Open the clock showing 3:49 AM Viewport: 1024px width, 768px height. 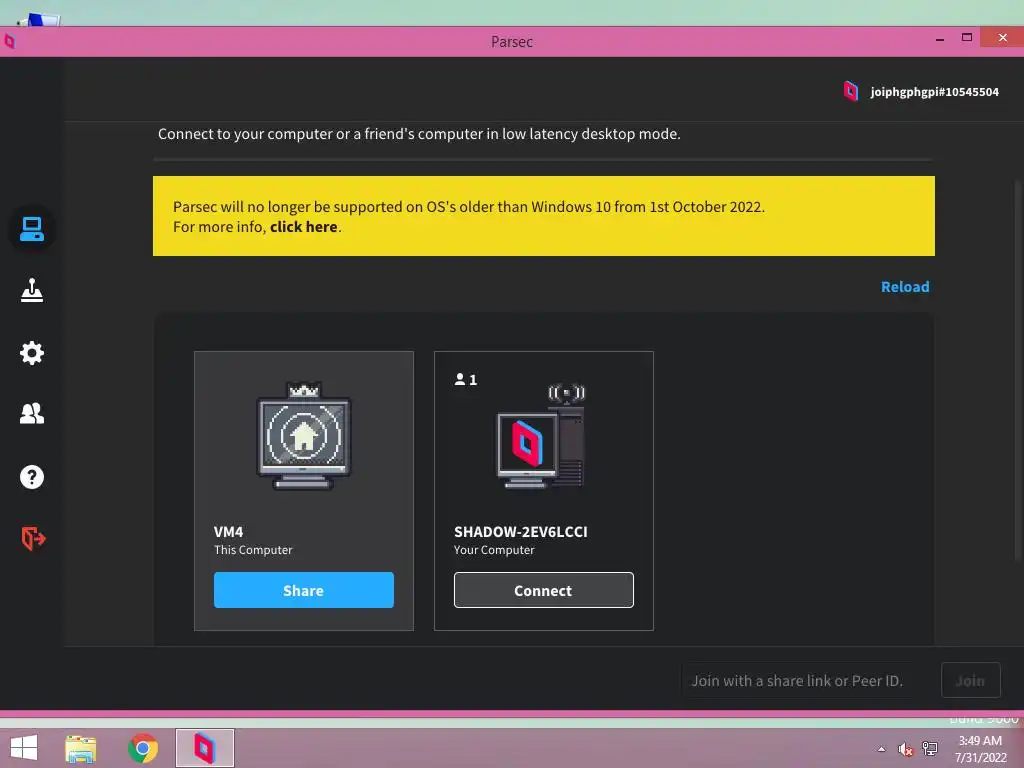980,749
